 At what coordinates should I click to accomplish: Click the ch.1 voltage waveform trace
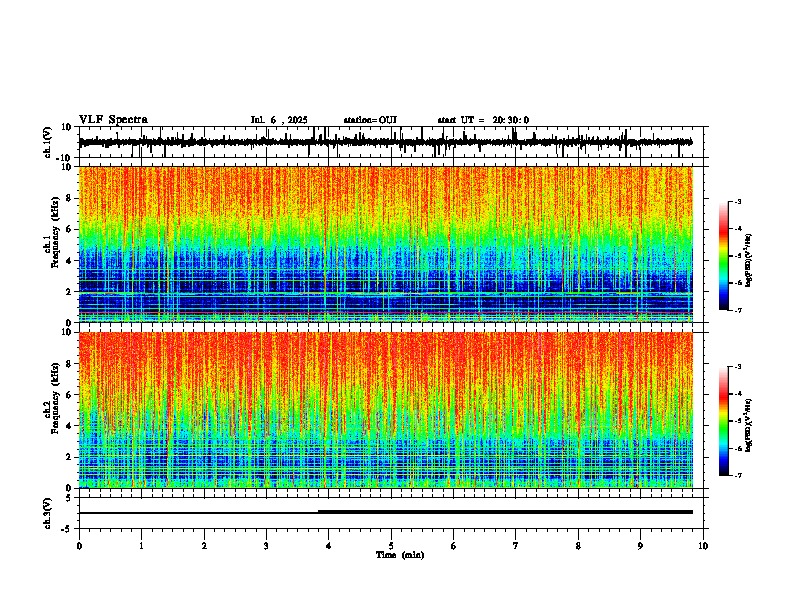[x=385, y=142]
